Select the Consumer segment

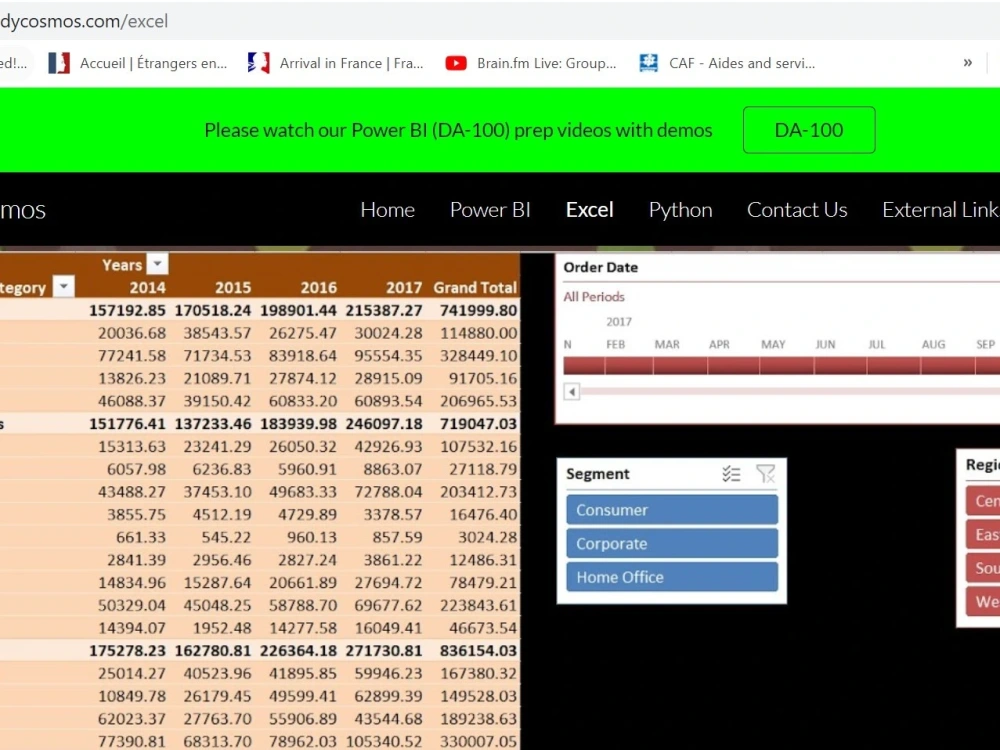point(672,510)
